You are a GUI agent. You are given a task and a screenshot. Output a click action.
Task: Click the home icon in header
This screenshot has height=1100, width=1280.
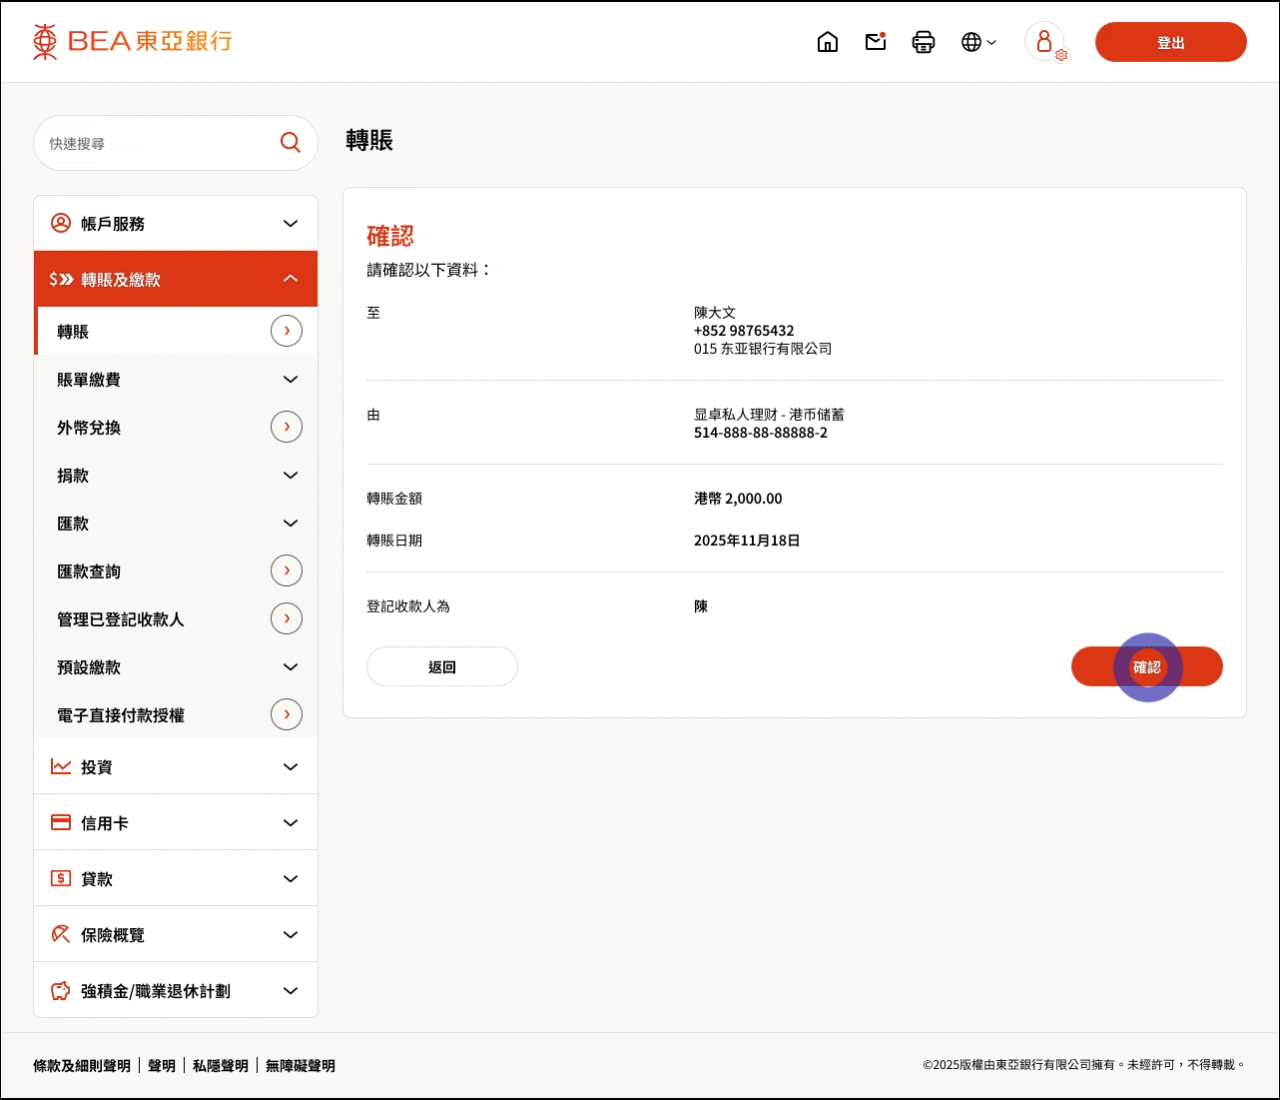click(x=827, y=42)
